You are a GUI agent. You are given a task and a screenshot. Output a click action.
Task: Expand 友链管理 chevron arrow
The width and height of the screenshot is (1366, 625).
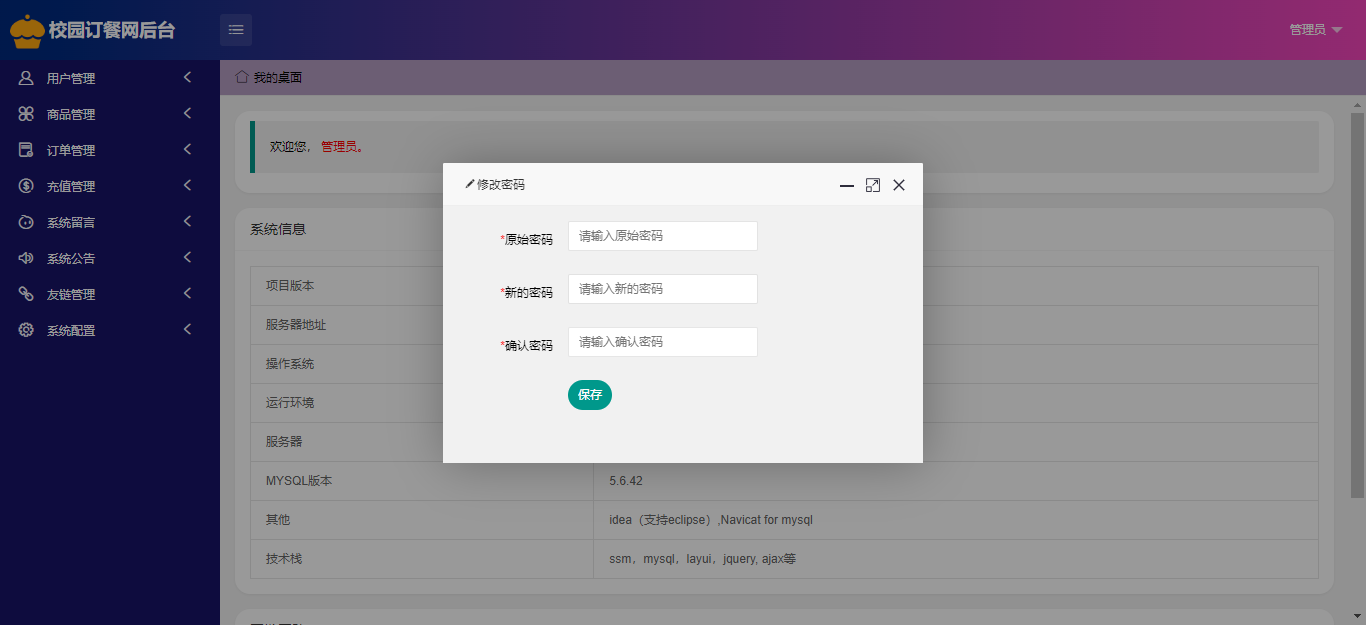[187, 293]
